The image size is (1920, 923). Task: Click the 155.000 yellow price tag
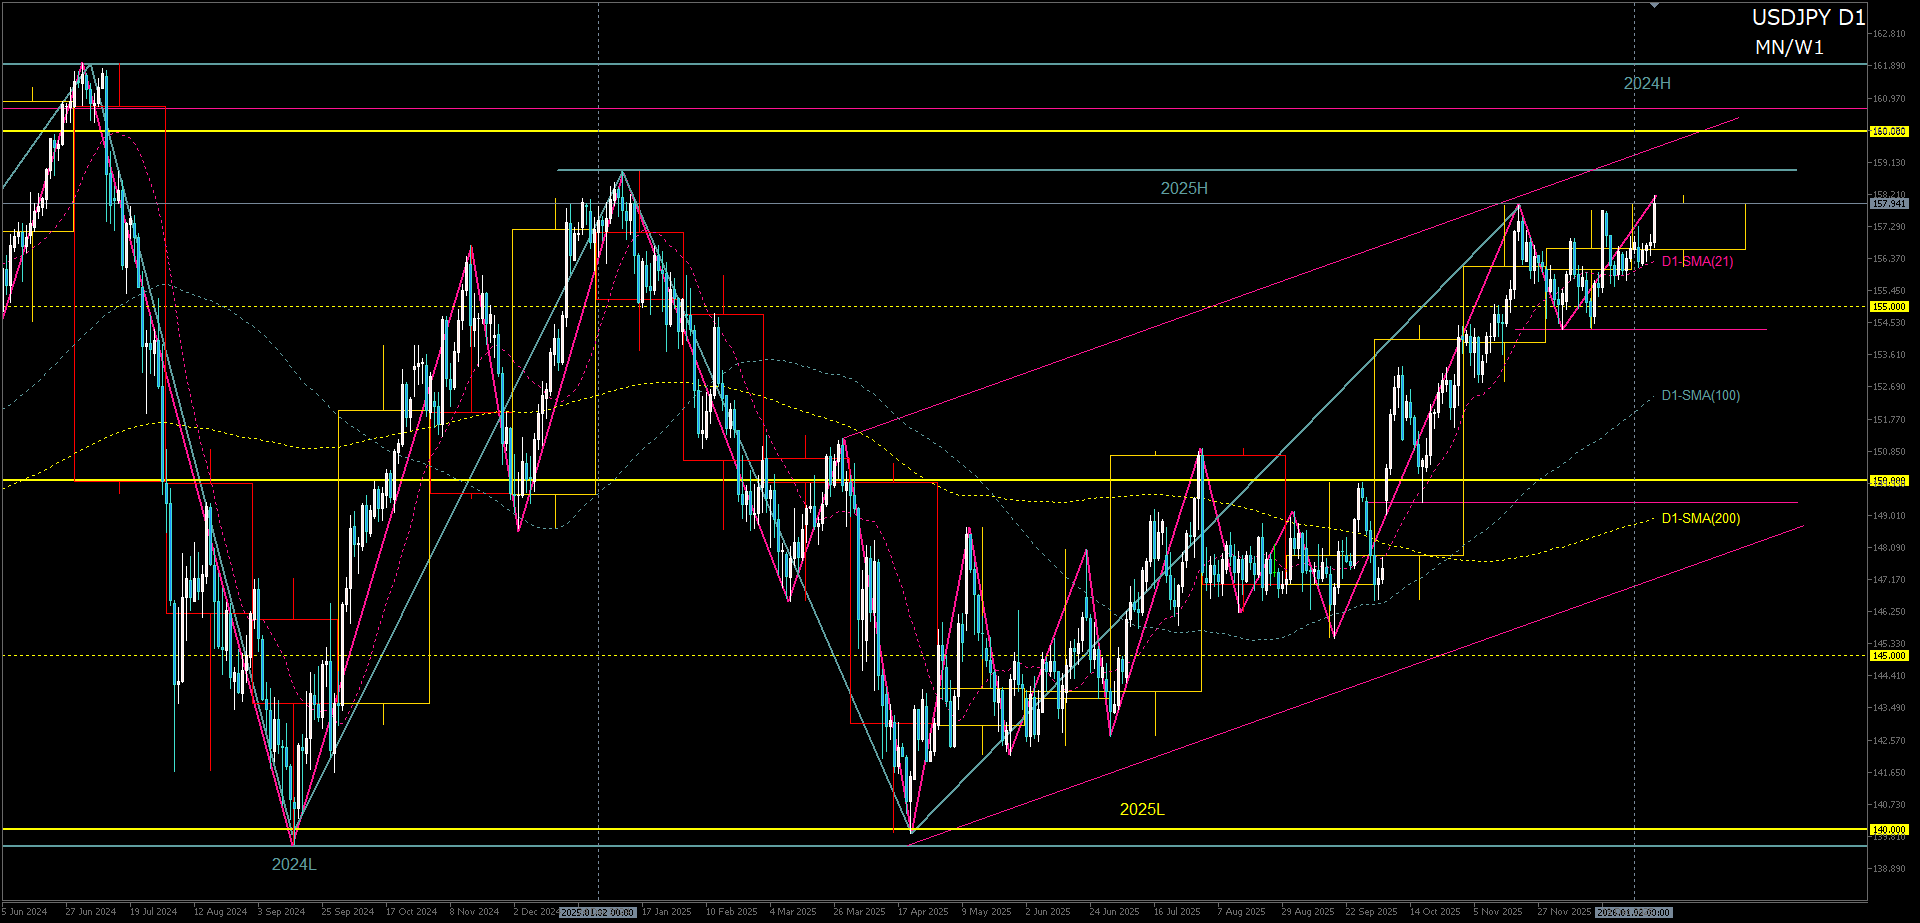(x=1889, y=307)
